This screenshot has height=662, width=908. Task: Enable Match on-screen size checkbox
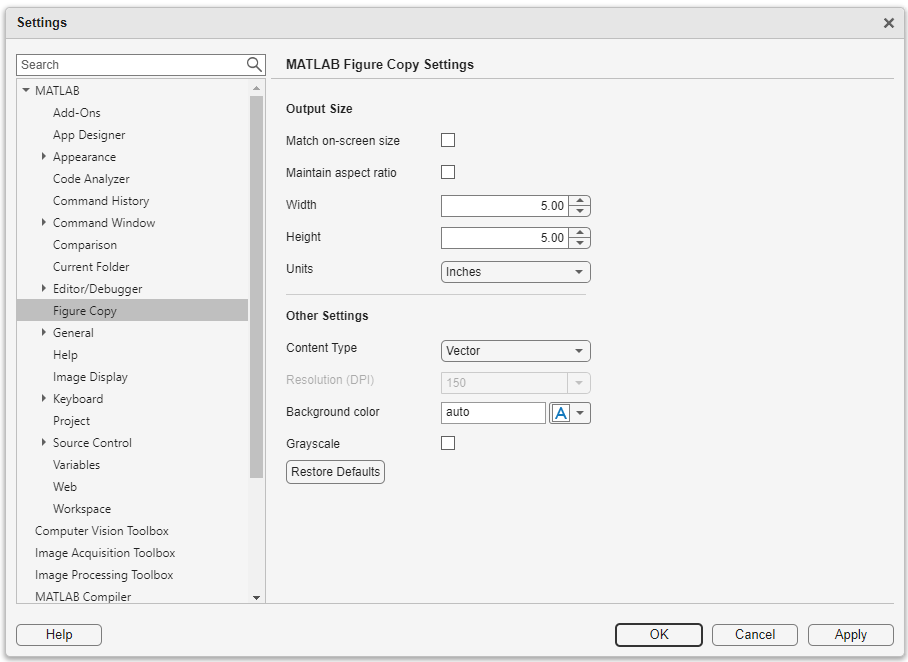tap(448, 140)
